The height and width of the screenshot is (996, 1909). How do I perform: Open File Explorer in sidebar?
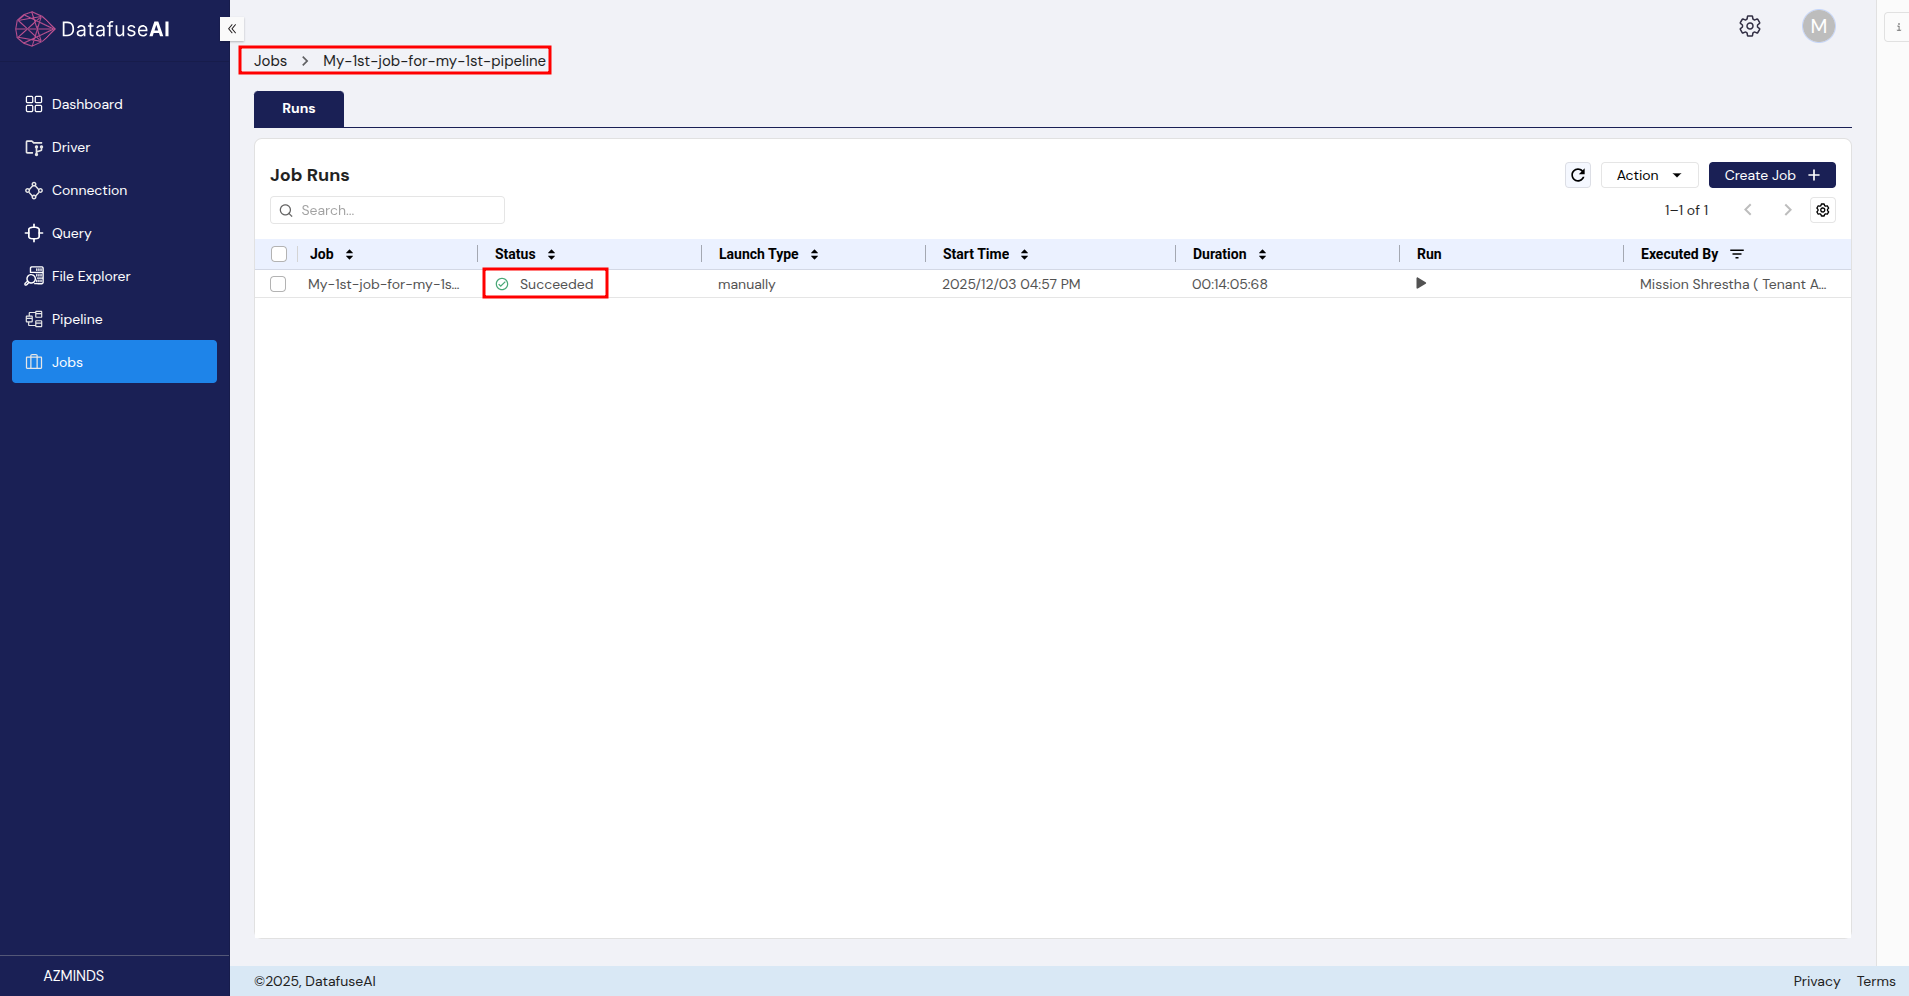click(90, 276)
